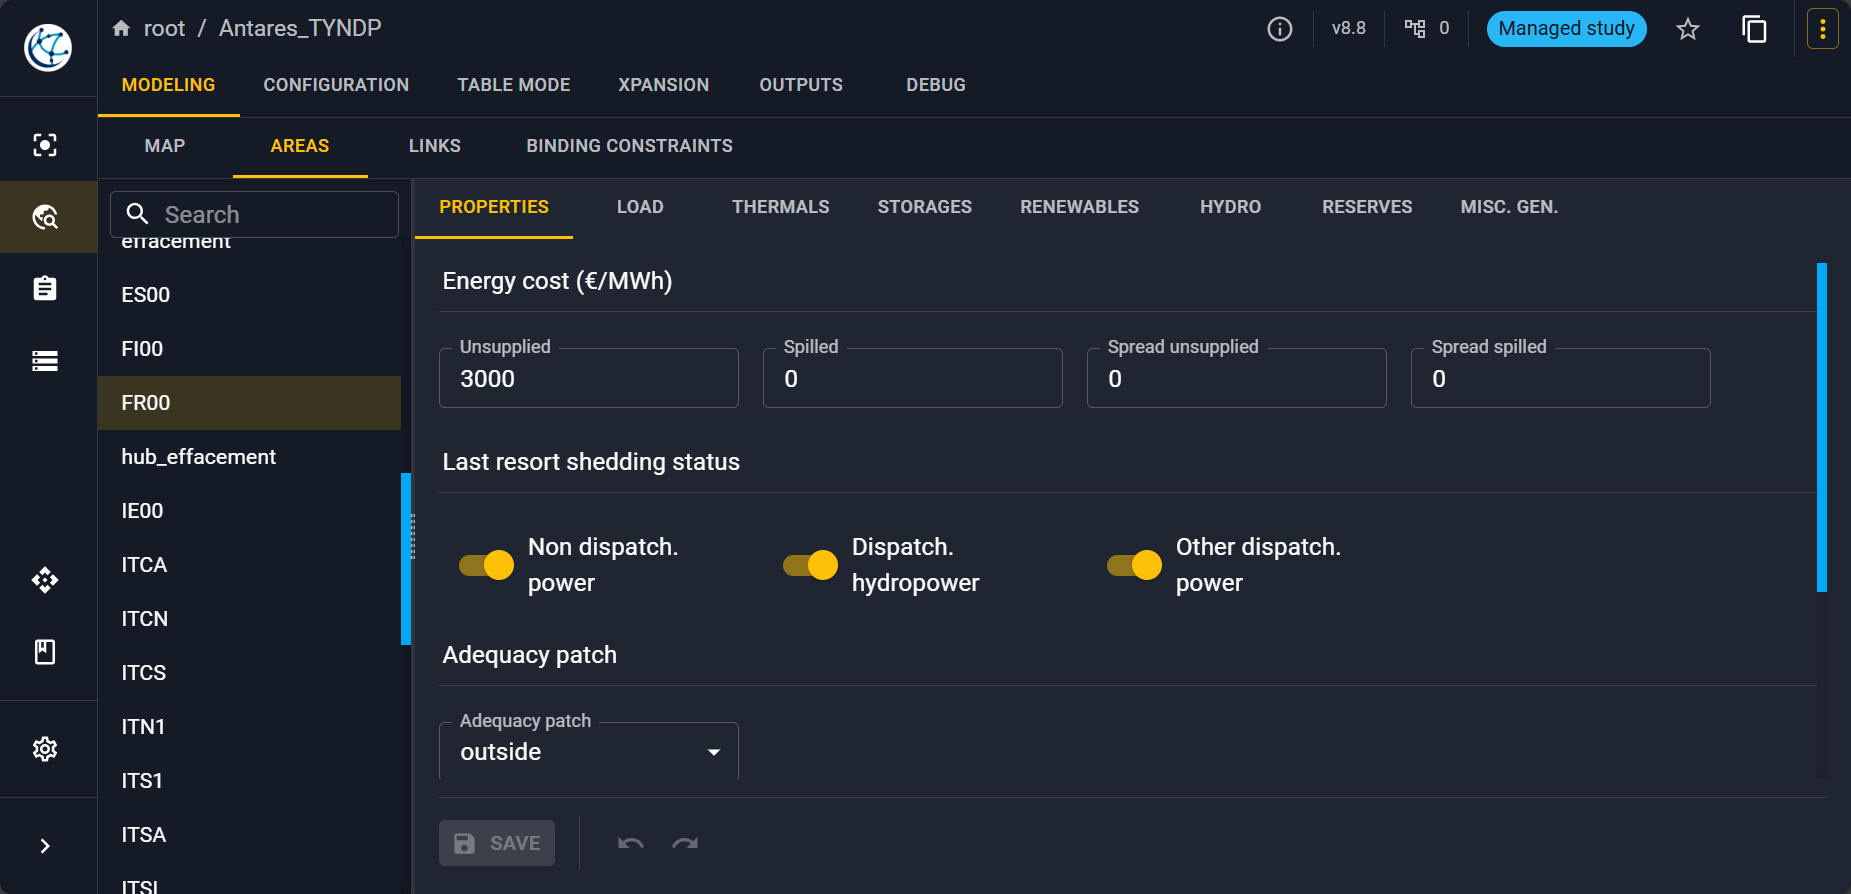This screenshot has height=894, width=1851.
Task: Open BINDING CONSTRAINTS sub-tab
Action: coord(630,146)
